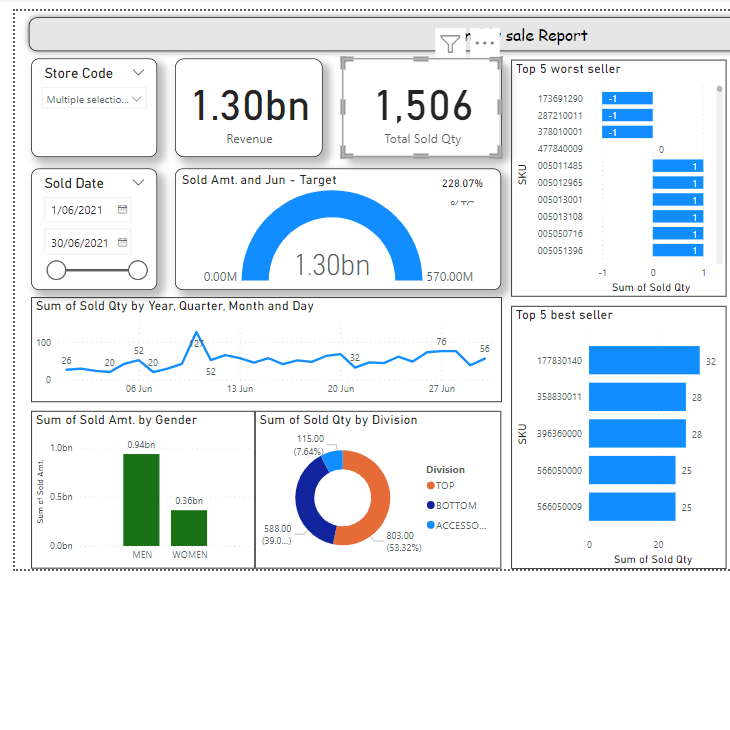Click the BOTTOM legend marker in Division

(x=430, y=506)
